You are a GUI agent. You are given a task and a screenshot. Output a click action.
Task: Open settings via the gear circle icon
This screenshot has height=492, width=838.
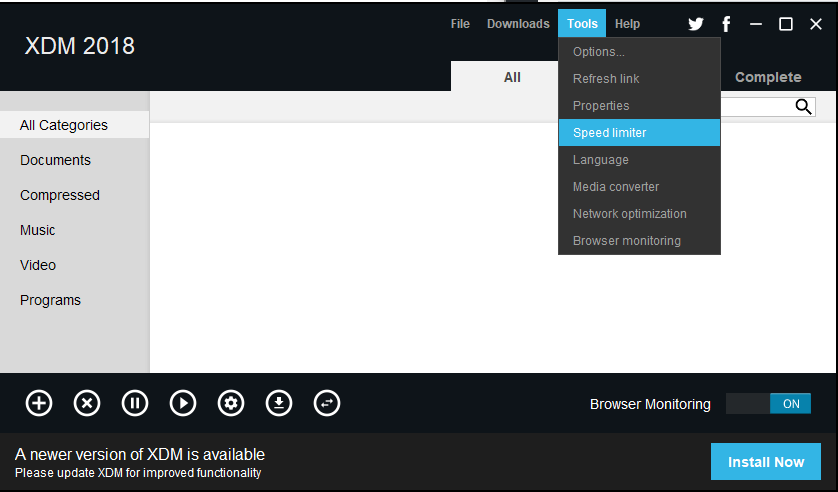coord(231,403)
